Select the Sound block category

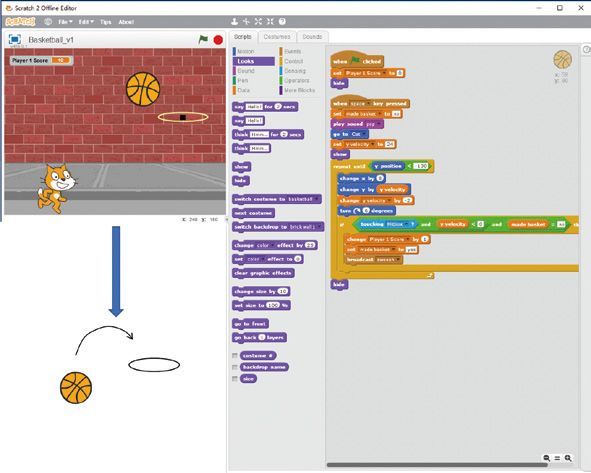[253, 71]
